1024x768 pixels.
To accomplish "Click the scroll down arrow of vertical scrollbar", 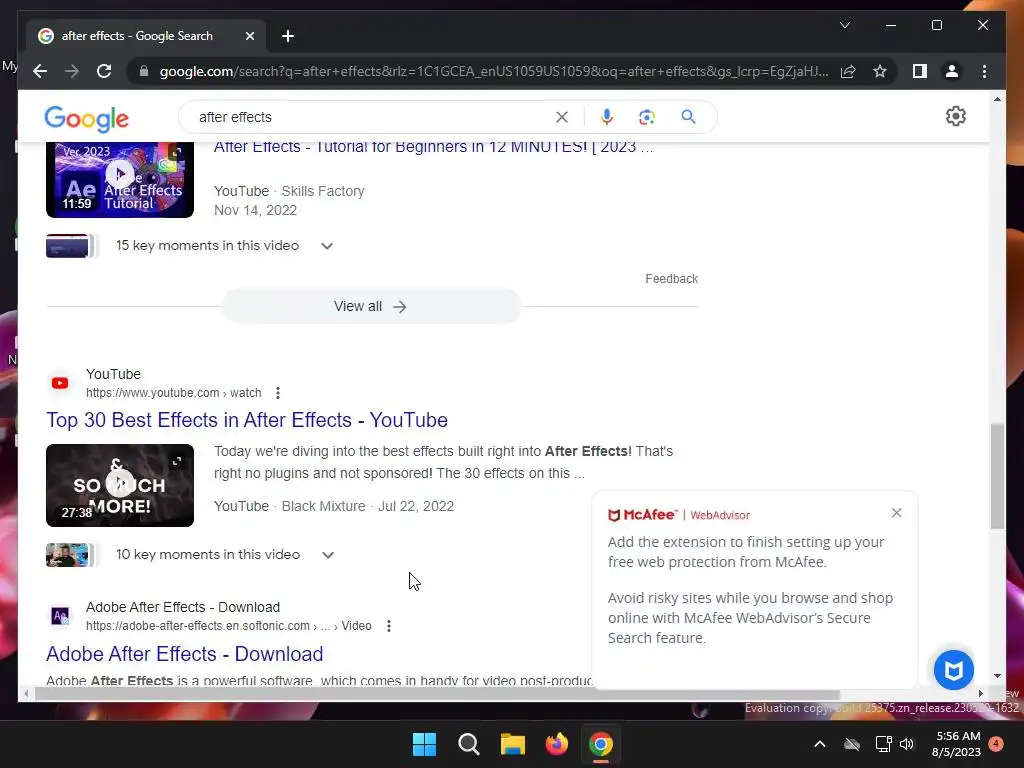I will 997,677.
